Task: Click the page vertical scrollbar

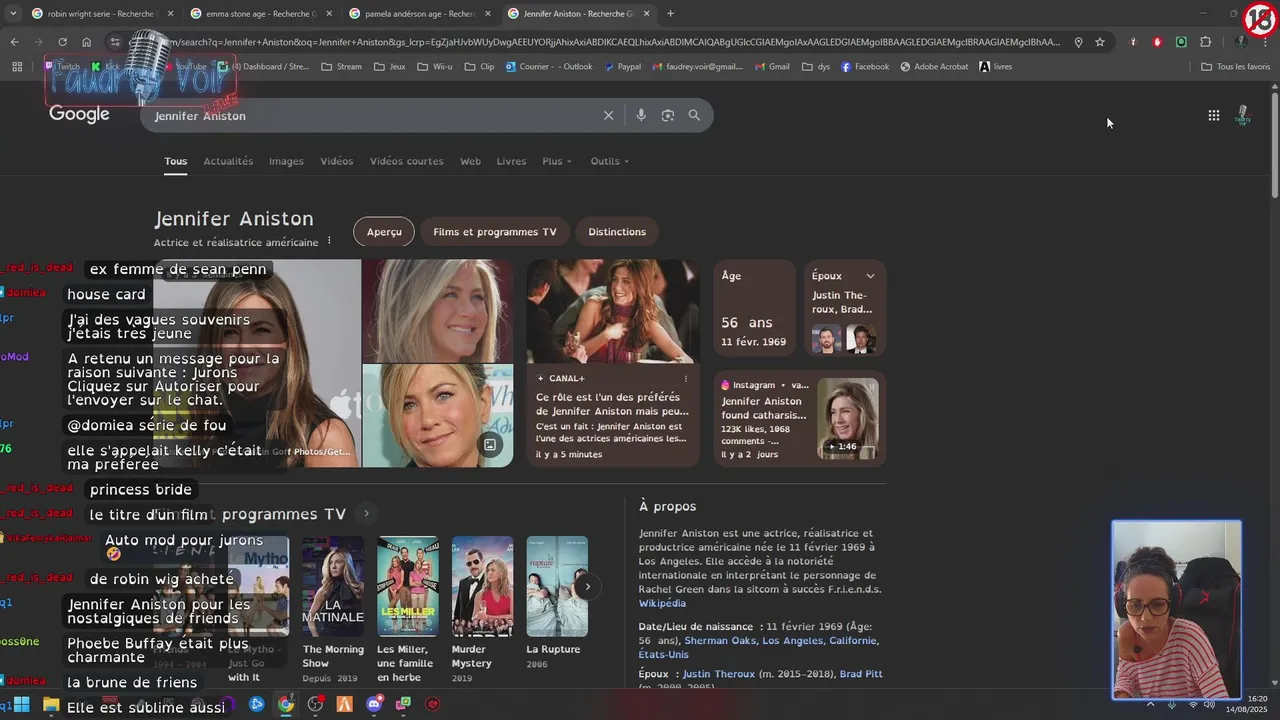Action: coord(1274,145)
